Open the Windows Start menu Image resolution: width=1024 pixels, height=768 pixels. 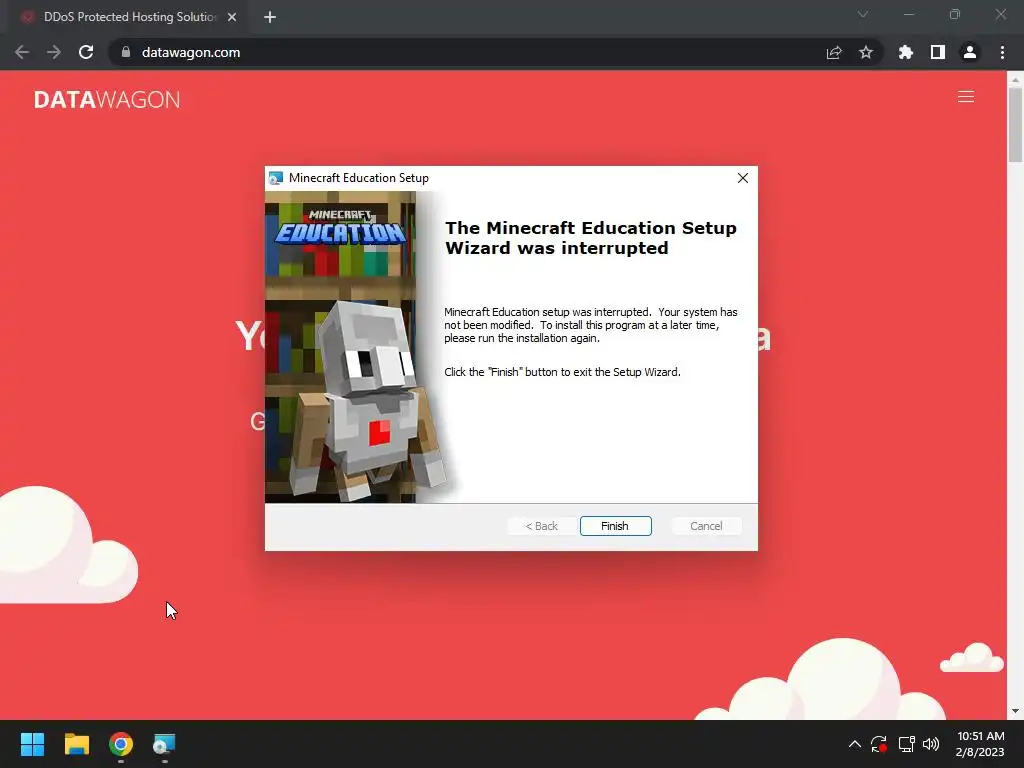[x=32, y=744]
